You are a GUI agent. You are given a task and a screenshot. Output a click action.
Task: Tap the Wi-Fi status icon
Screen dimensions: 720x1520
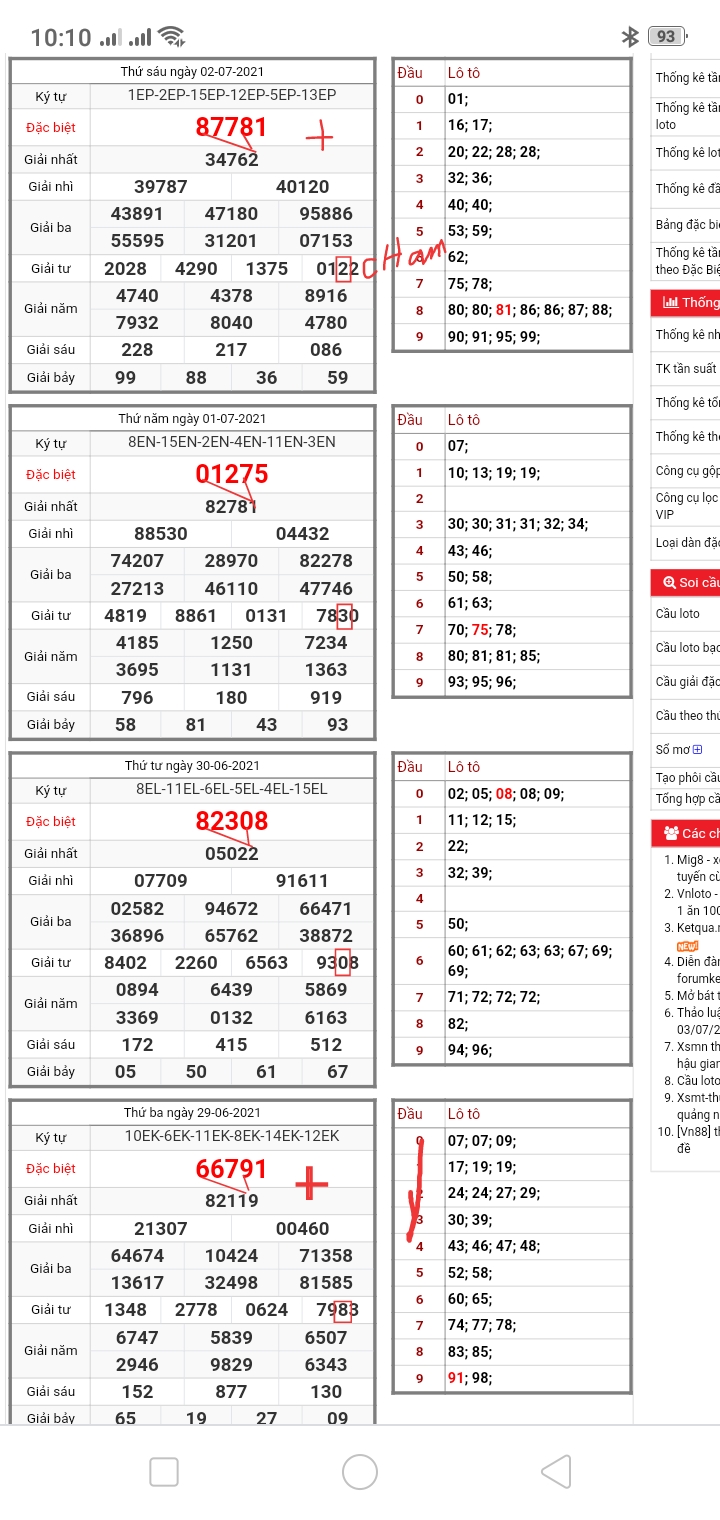click(x=172, y=37)
